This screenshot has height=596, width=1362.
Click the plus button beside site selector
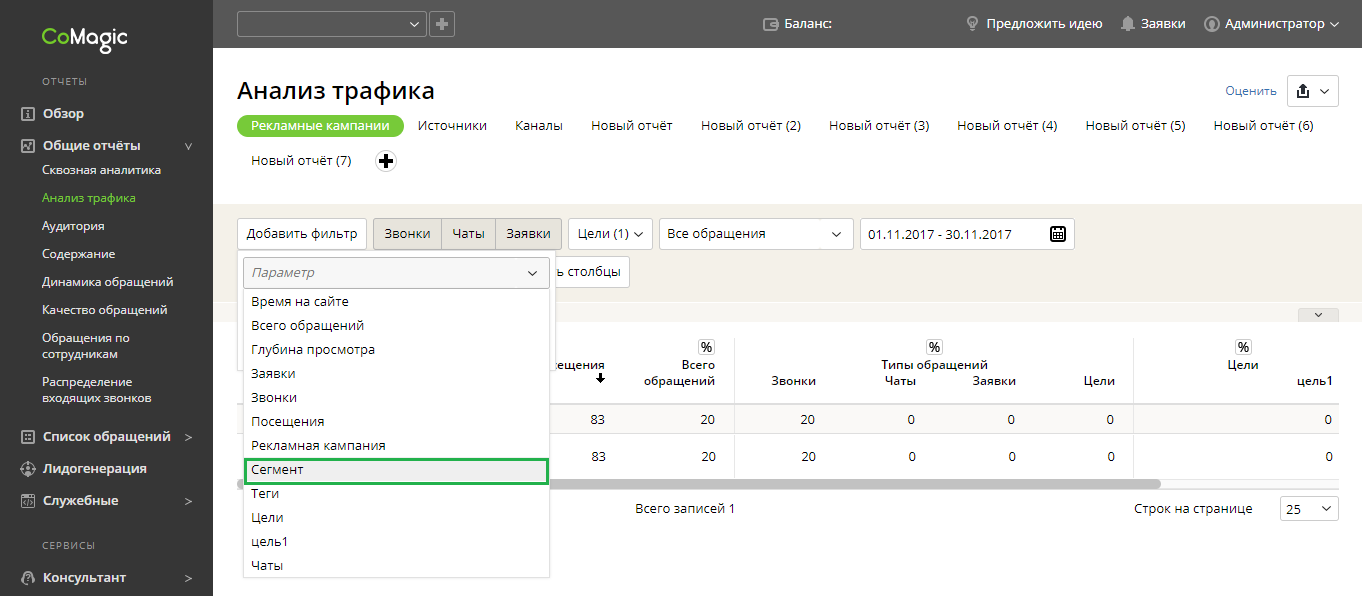pos(442,24)
